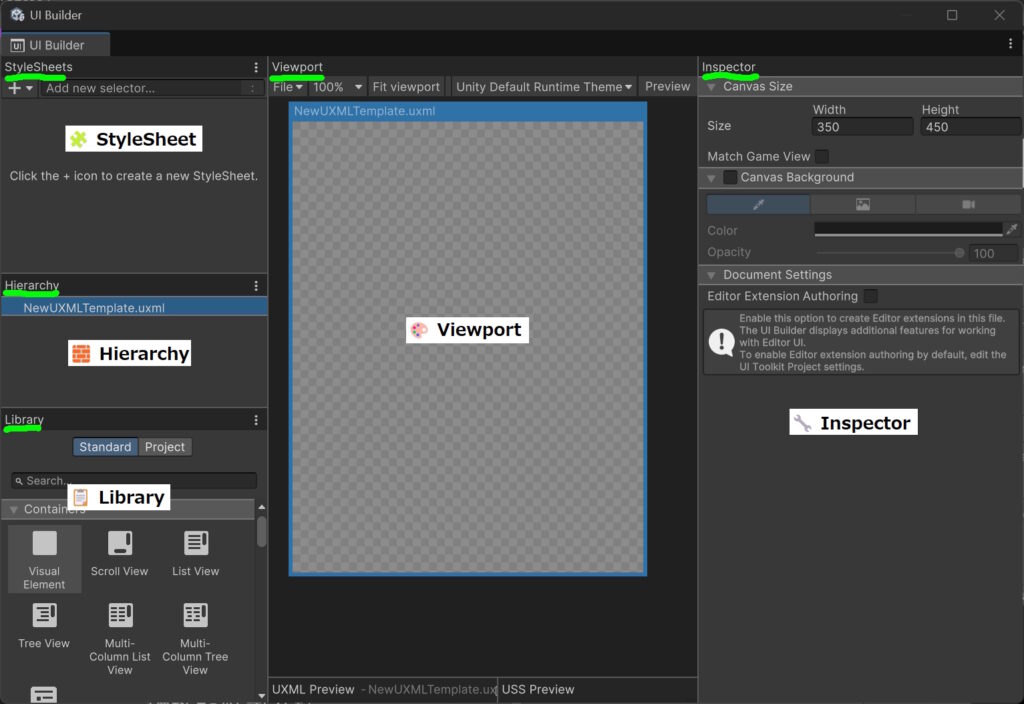Viewport: 1024px width, 704px height.
Task: Click the Fit viewport button
Action: (x=406, y=87)
